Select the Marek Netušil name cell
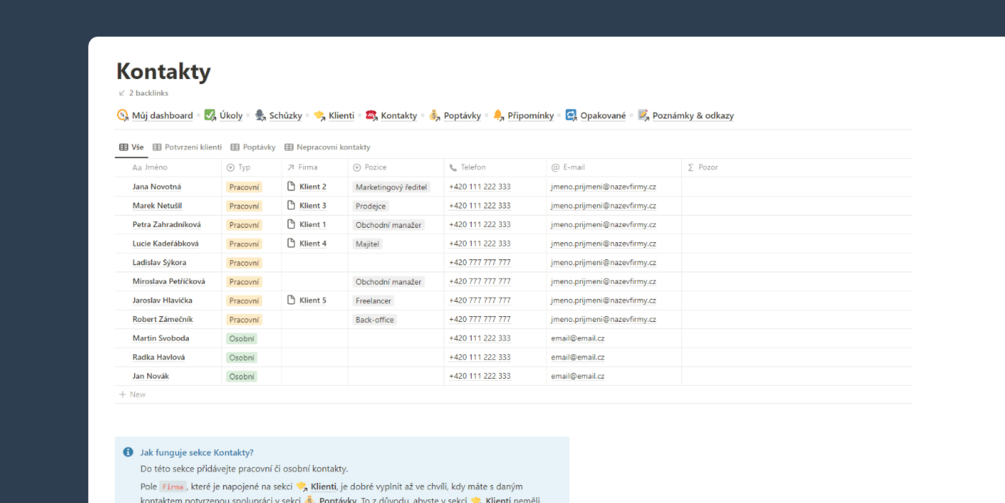 [168, 206]
